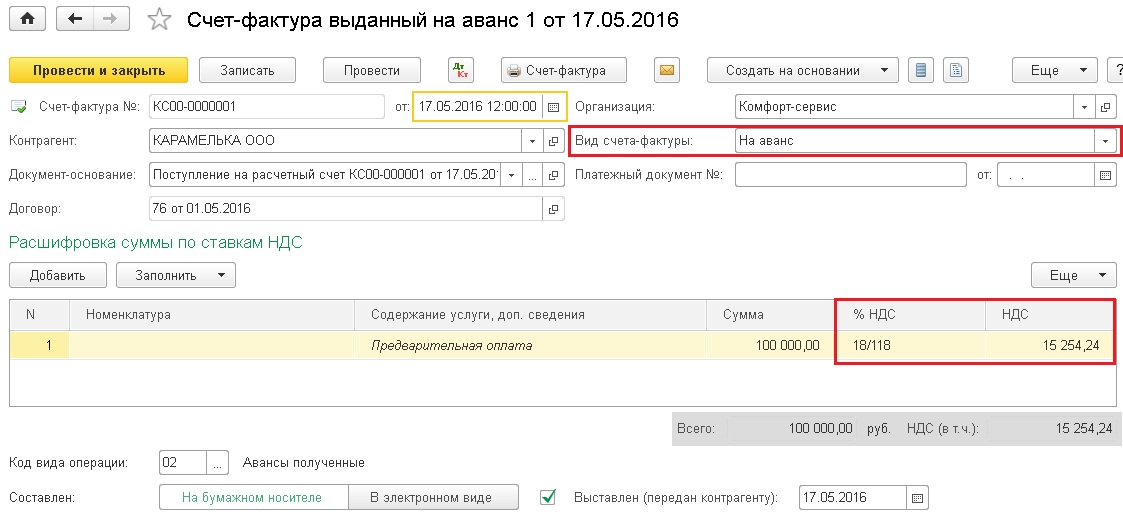Open the document structure list icon

[x=922, y=70]
